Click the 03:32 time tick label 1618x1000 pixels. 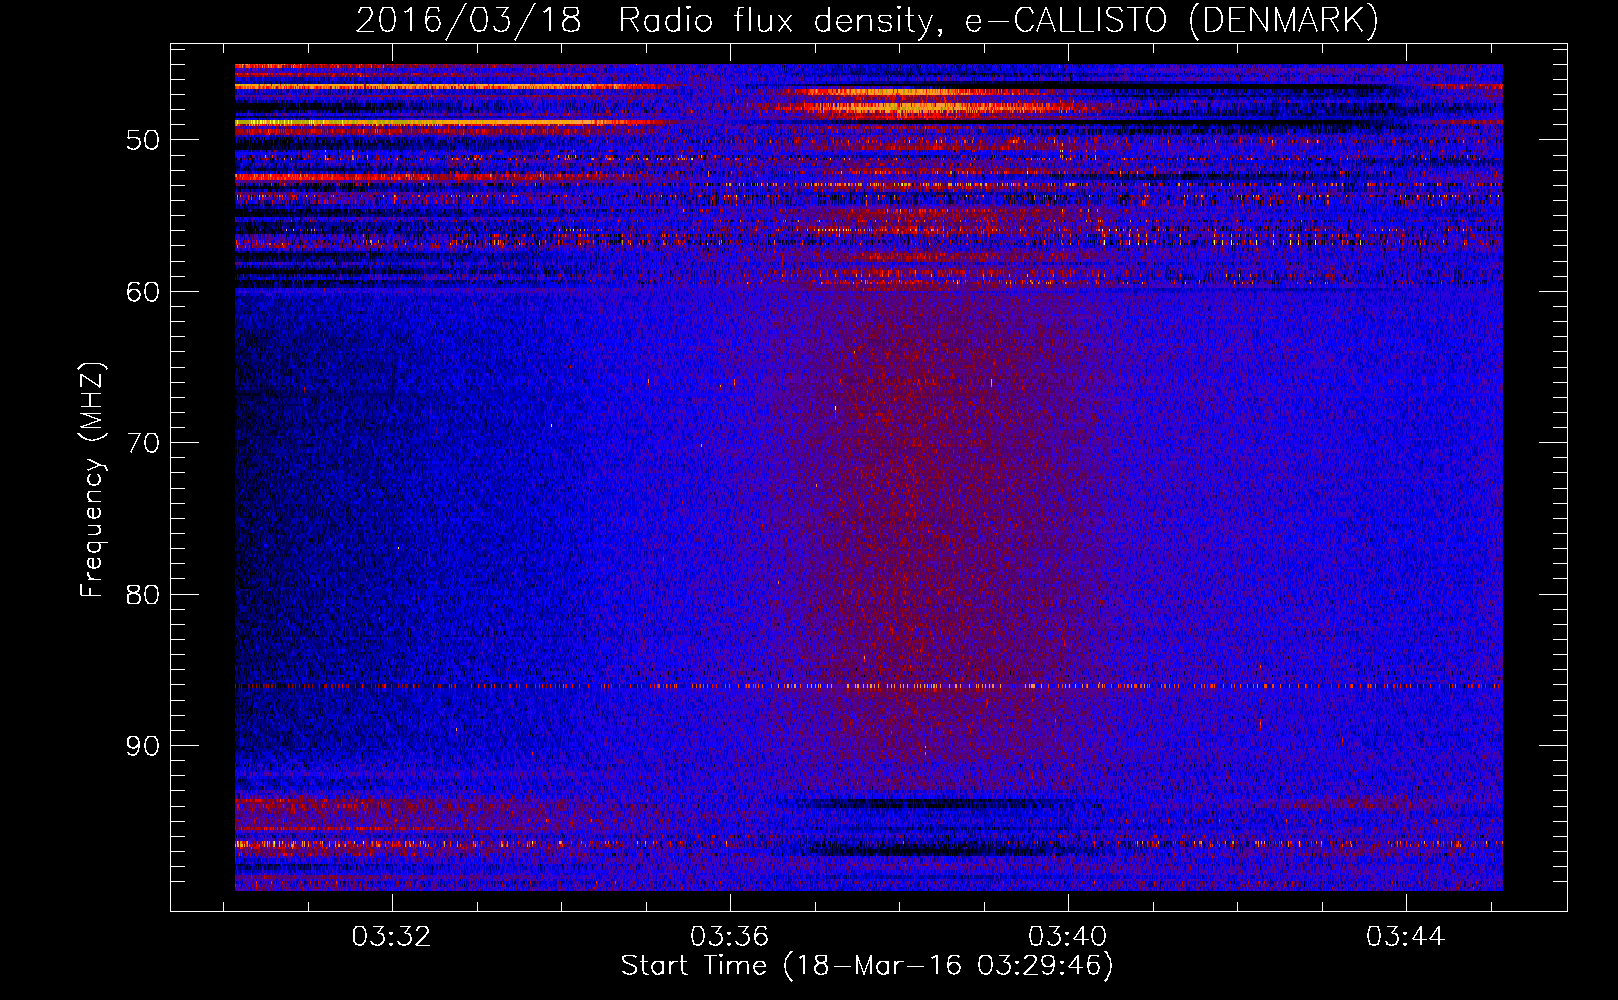[x=391, y=936]
